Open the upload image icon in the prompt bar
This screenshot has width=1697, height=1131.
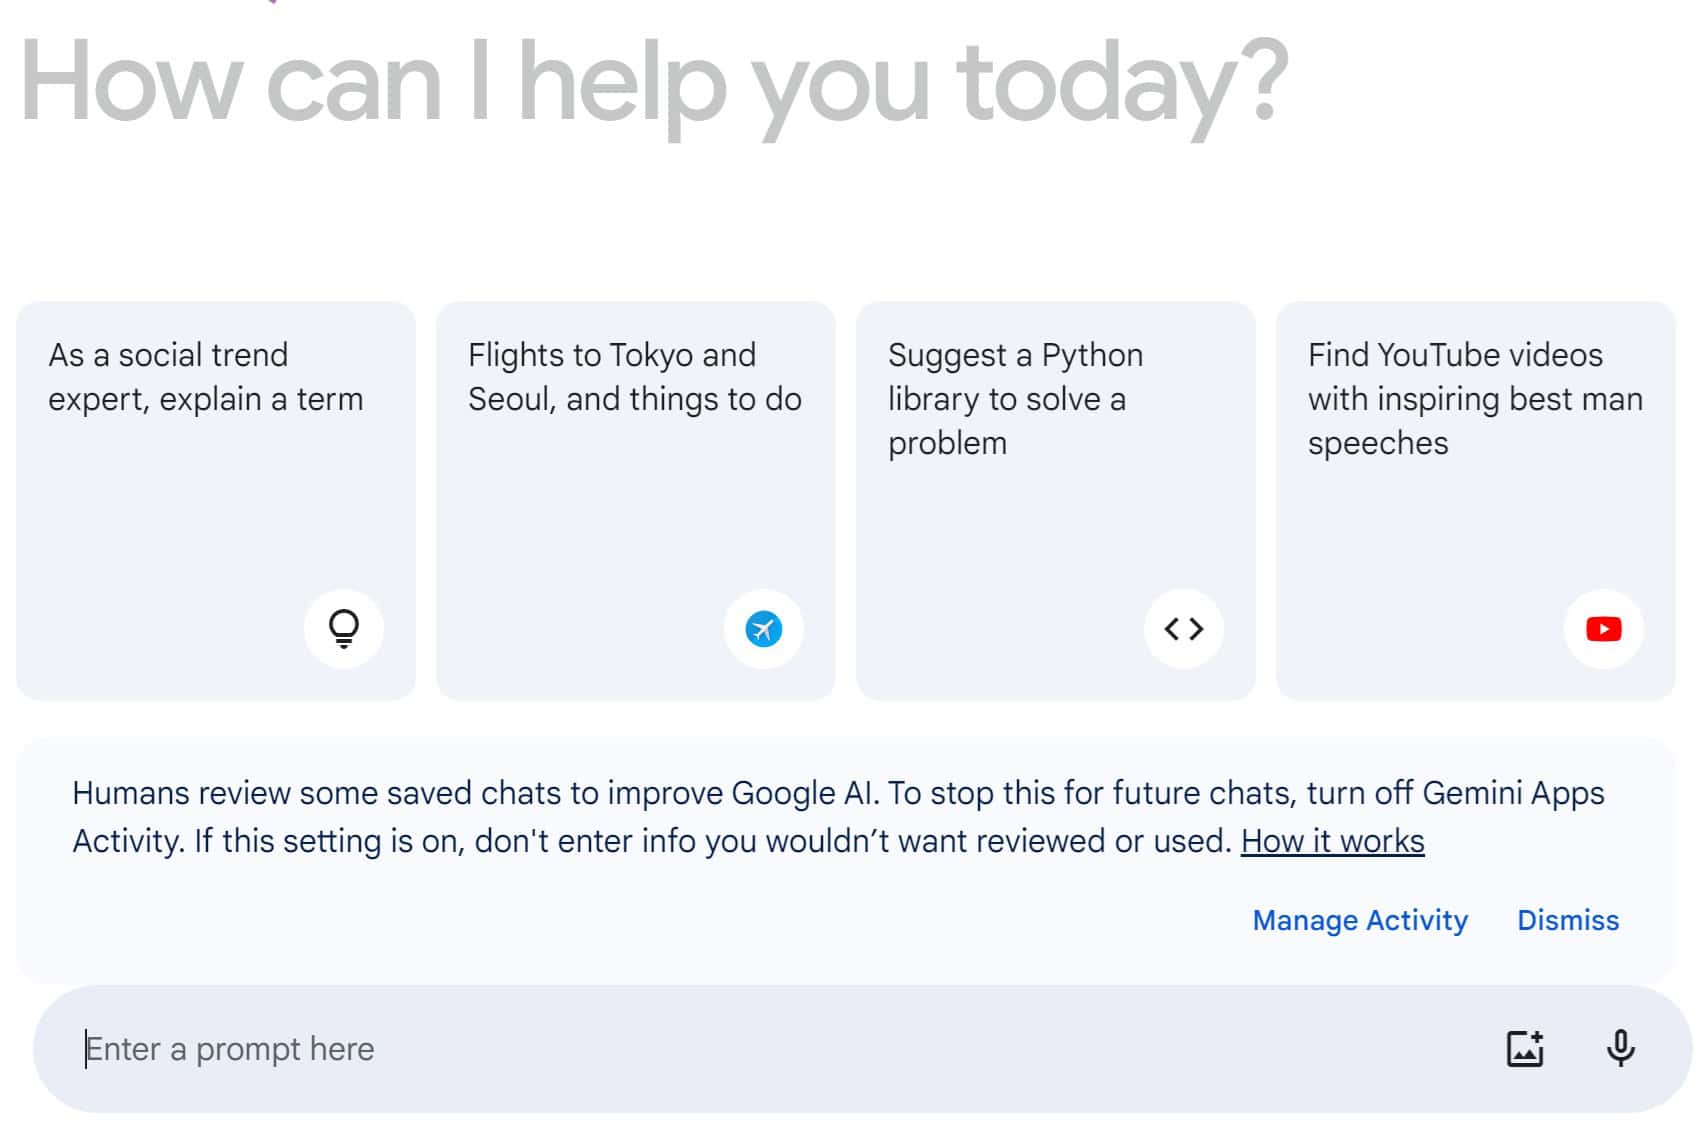[1525, 1048]
